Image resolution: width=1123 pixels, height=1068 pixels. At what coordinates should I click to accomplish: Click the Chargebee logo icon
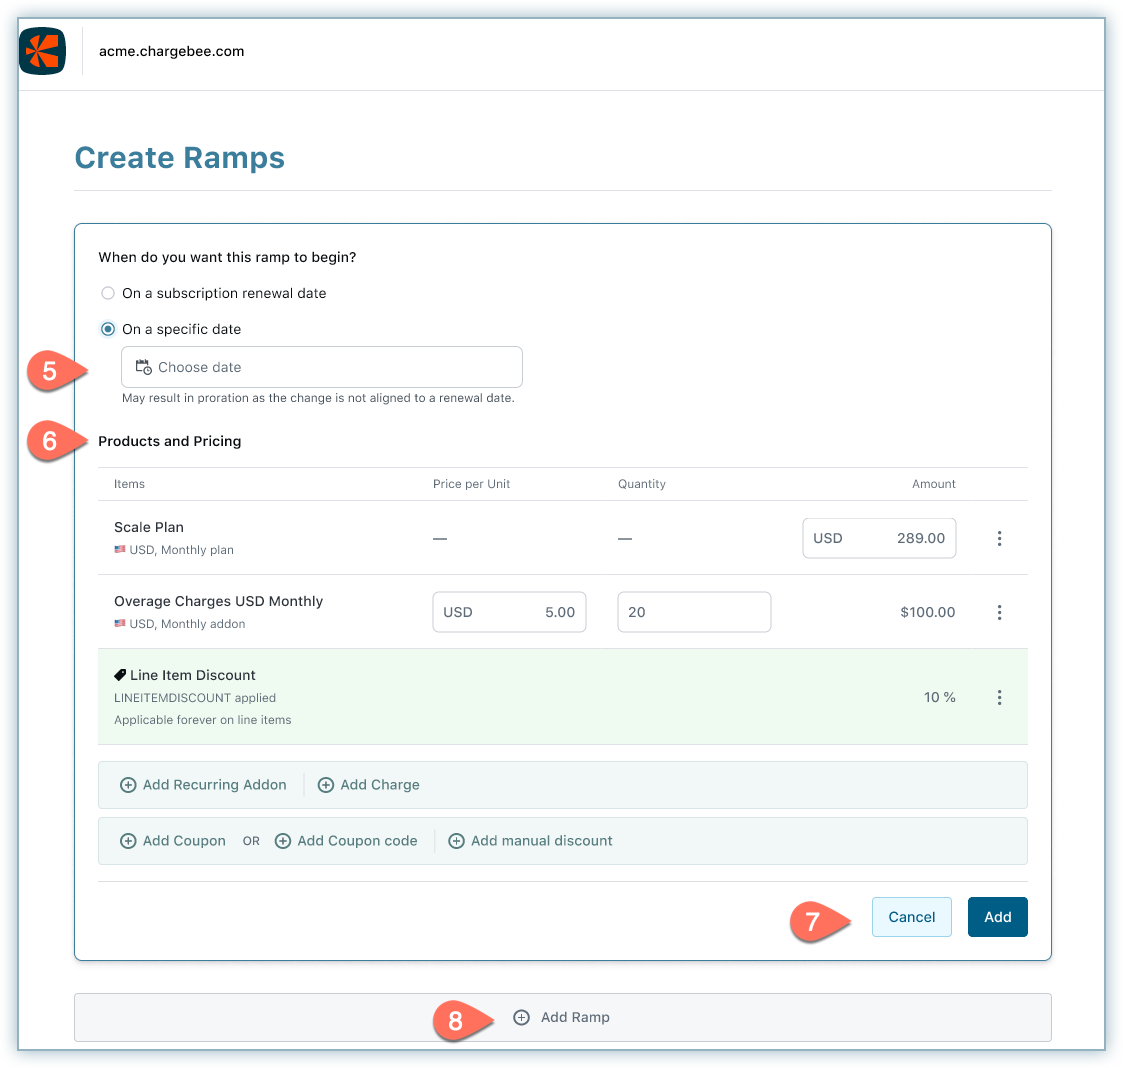(x=42, y=51)
